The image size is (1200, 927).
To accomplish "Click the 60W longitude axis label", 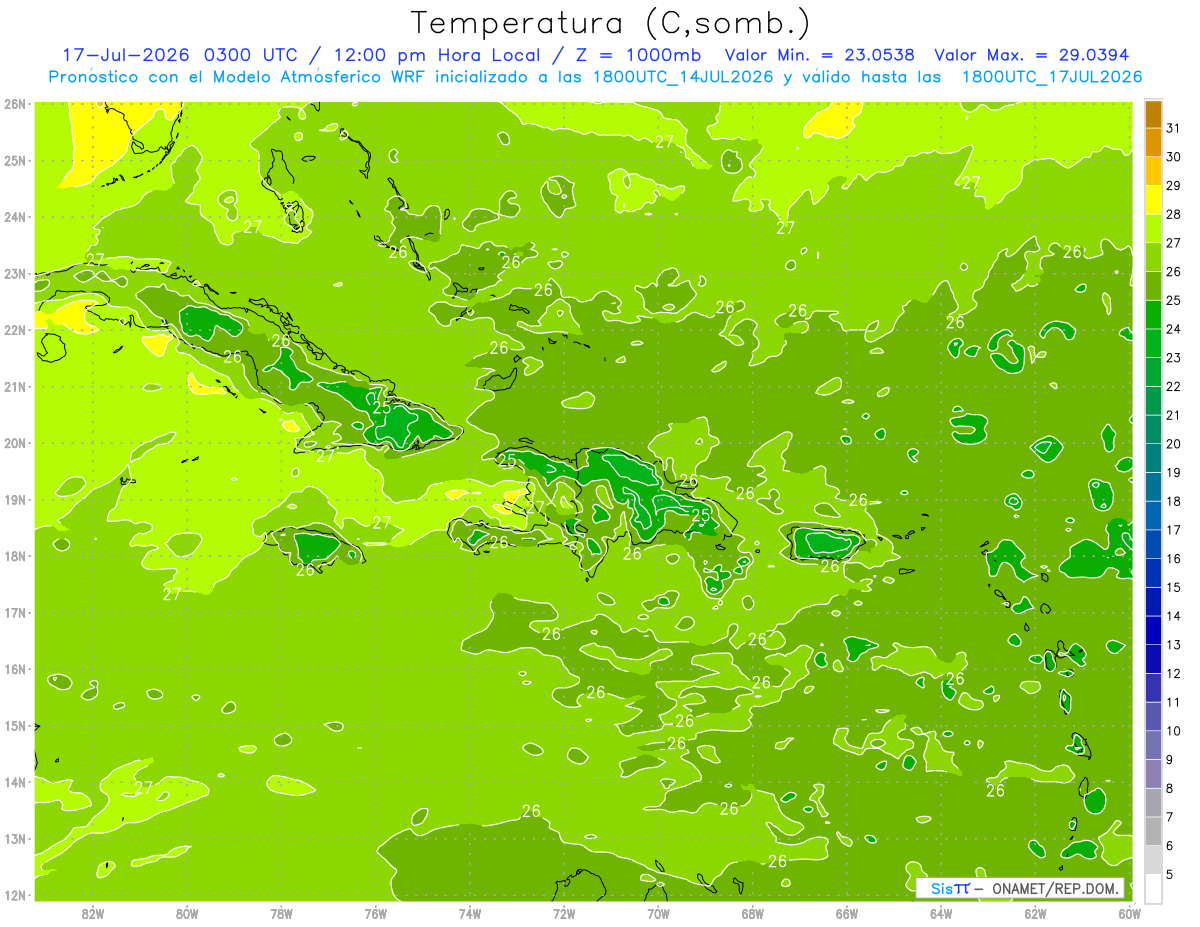I will click(1129, 913).
